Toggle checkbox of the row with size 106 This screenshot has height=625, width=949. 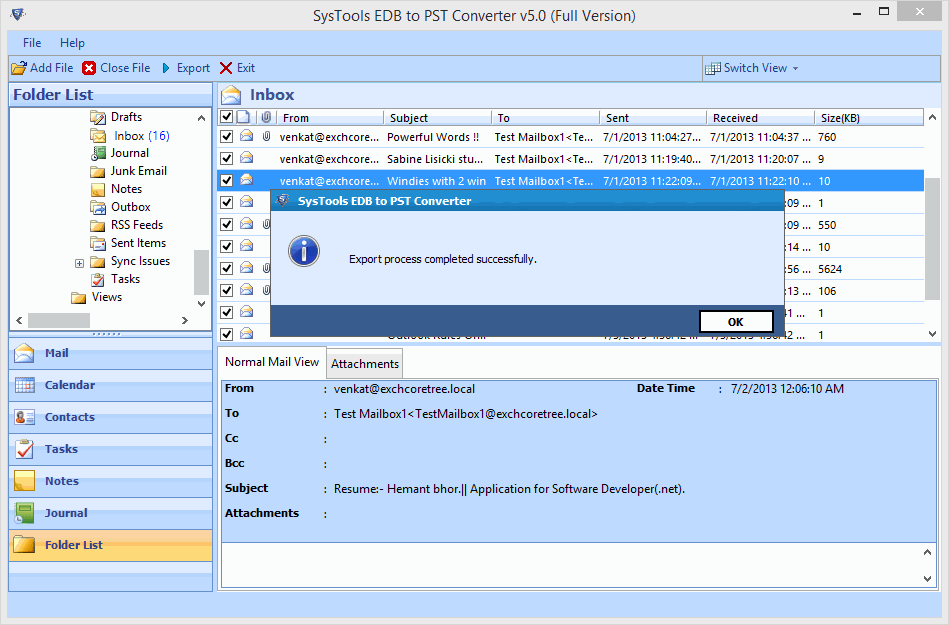(226, 290)
